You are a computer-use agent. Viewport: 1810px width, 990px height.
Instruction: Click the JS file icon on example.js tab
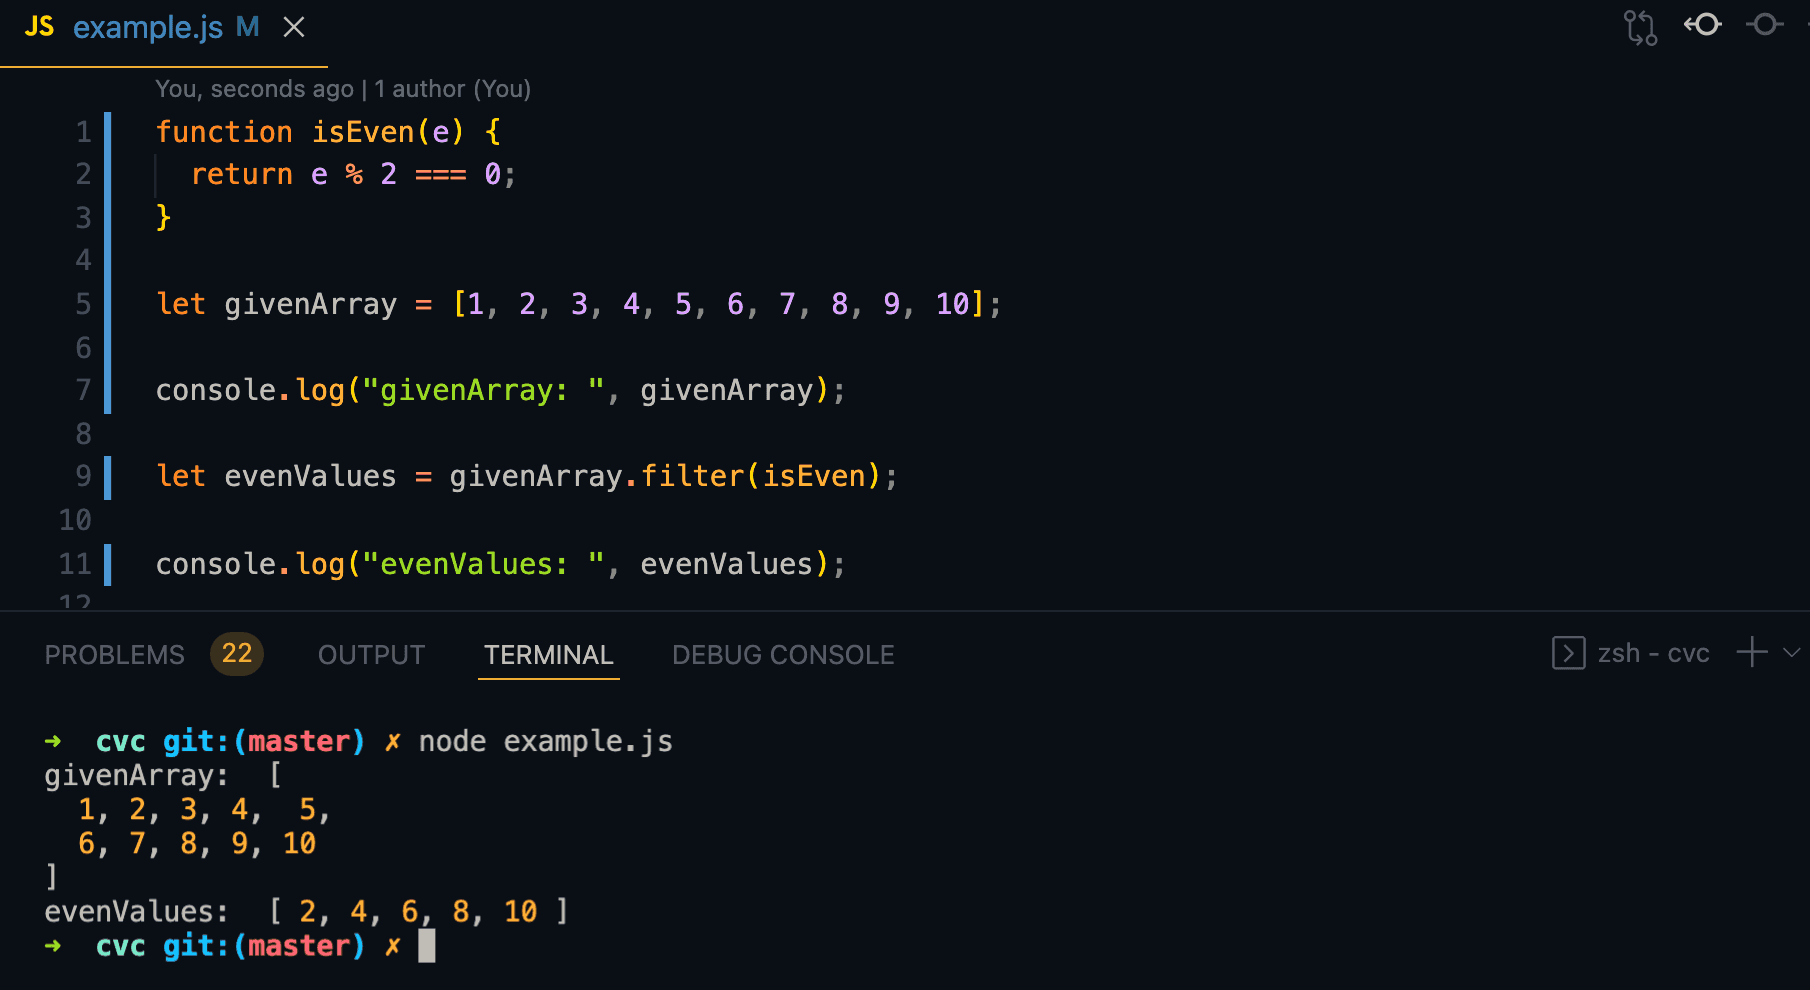tap(40, 27)
